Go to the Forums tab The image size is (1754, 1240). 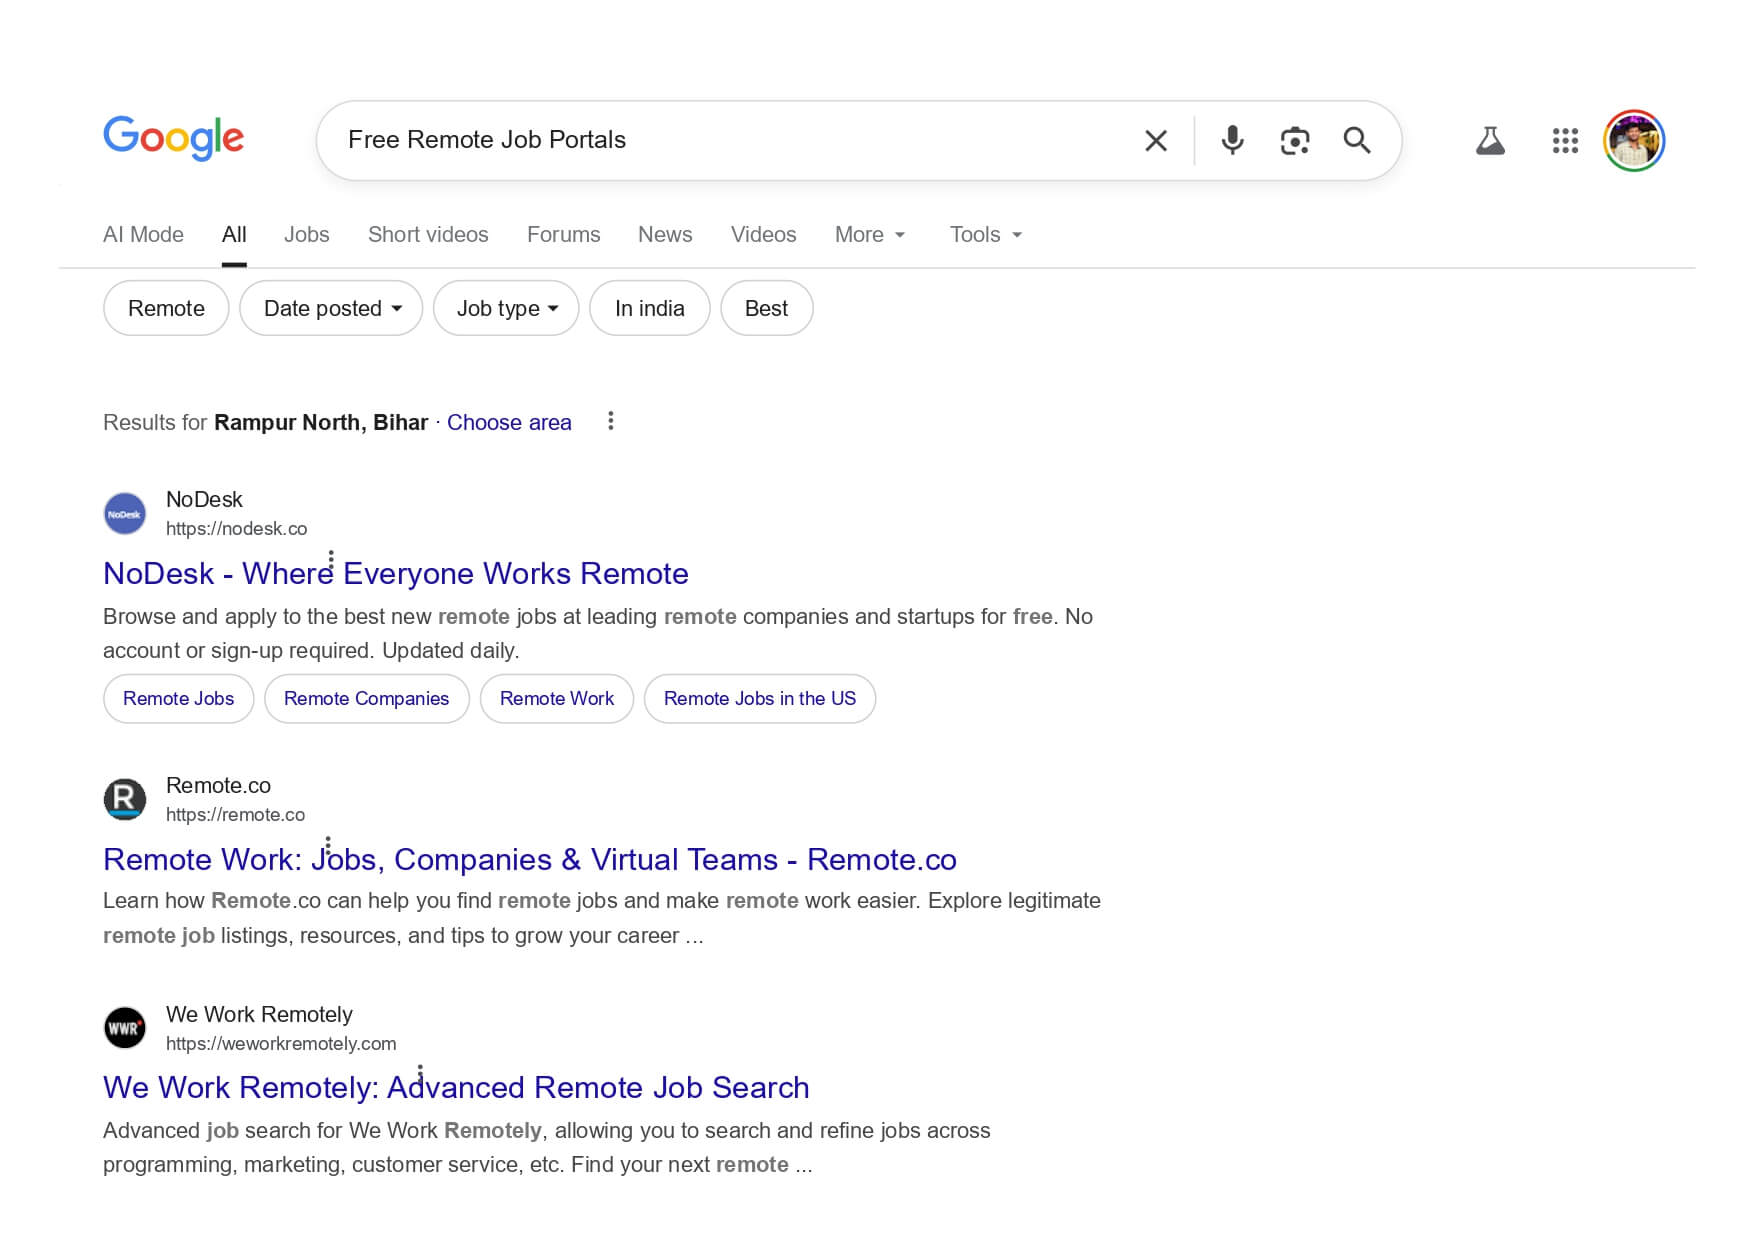pyautogui.click(x=563, y=235)
